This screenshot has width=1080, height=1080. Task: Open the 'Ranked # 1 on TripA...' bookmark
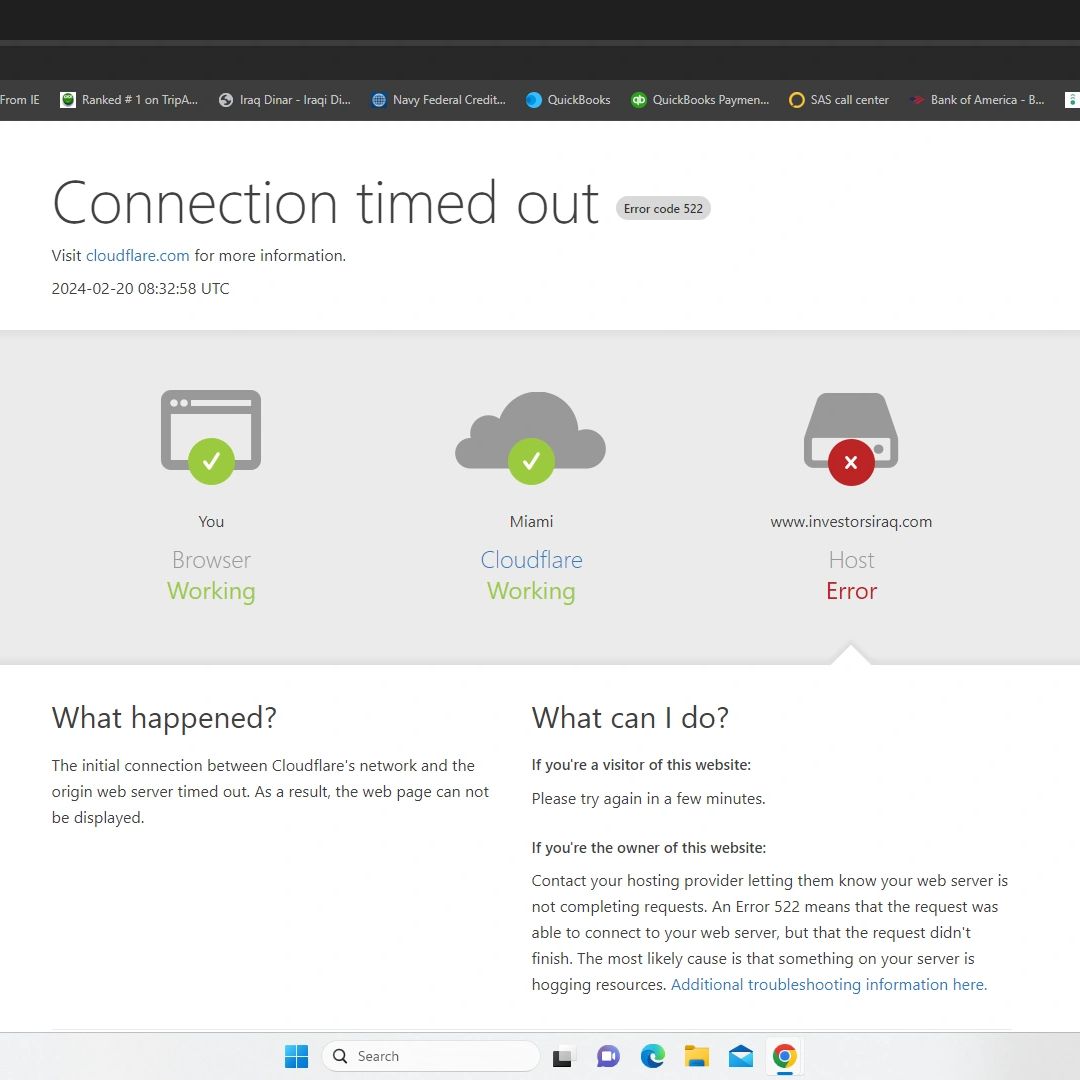(129, 100)
